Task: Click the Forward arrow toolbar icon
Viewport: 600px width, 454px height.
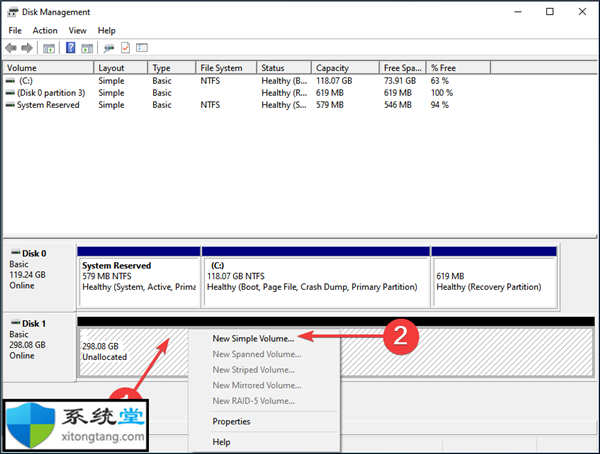Action: (x=27, y=48)
